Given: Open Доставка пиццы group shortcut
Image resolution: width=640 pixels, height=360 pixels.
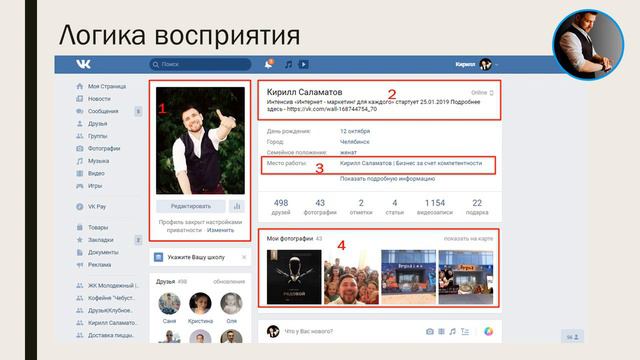Looking at the screenshot, I should point(105,335).
